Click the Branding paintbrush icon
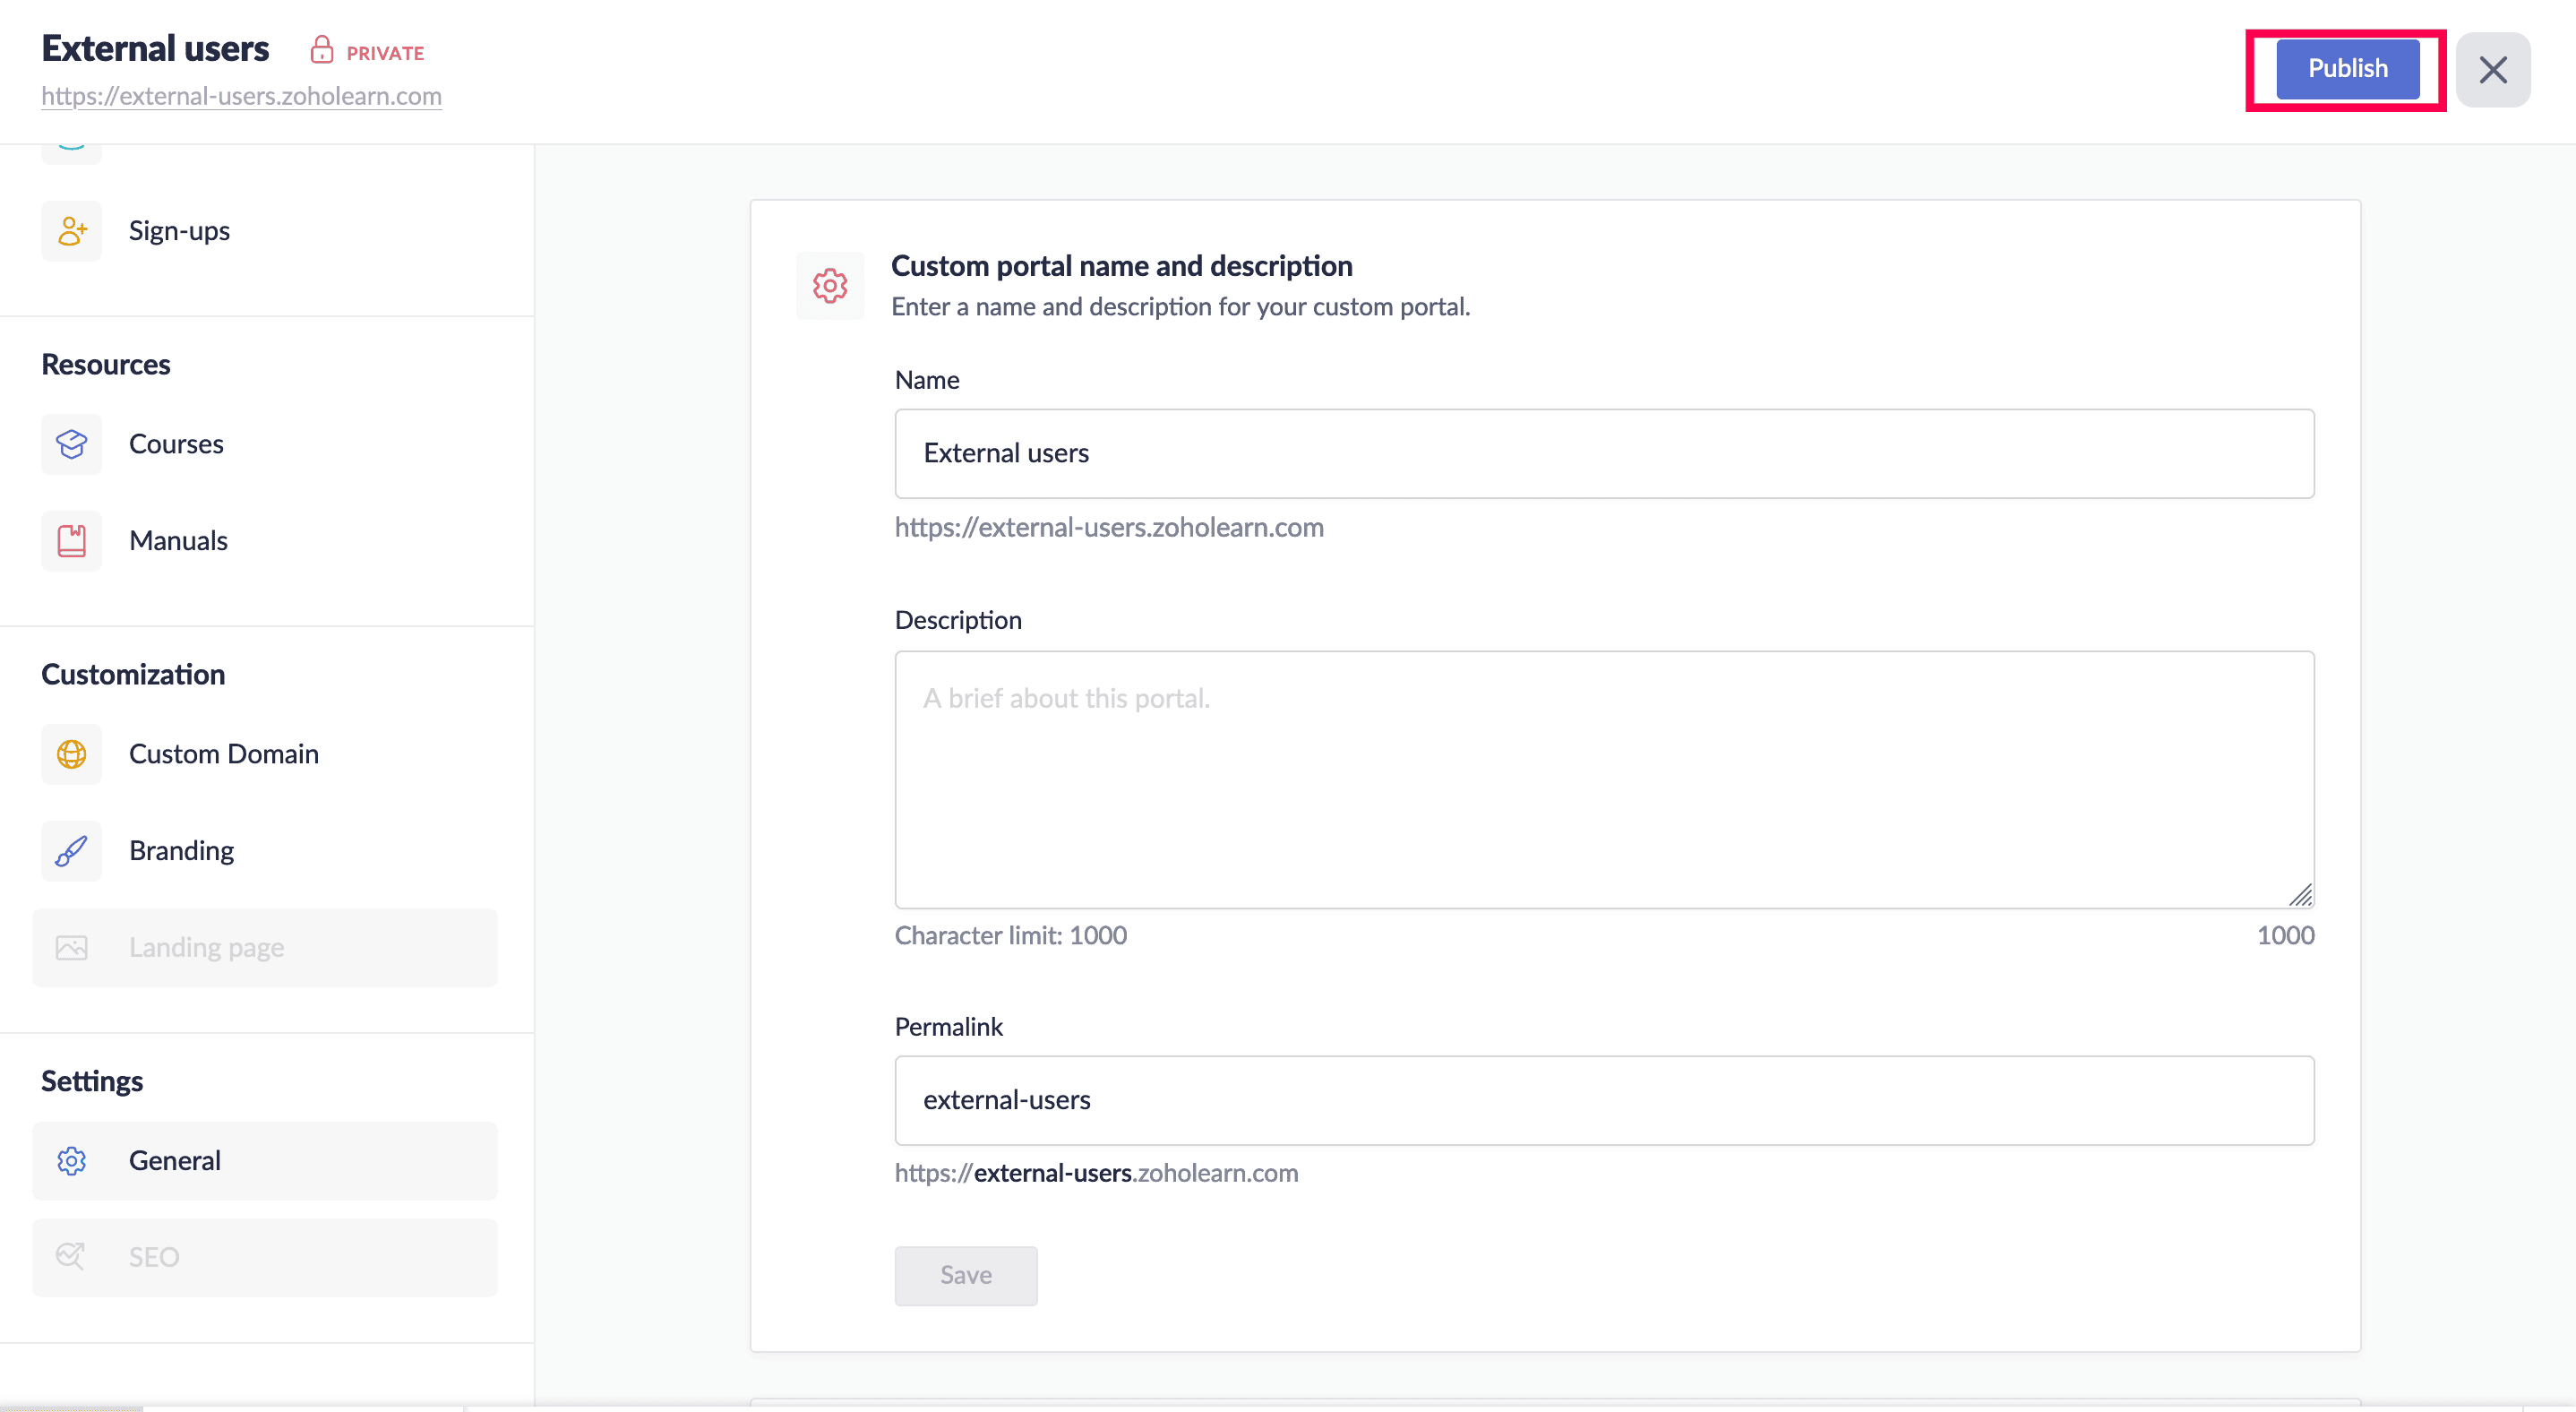Viewport: 2576px width, 1412px height. [x=71, y=851]
